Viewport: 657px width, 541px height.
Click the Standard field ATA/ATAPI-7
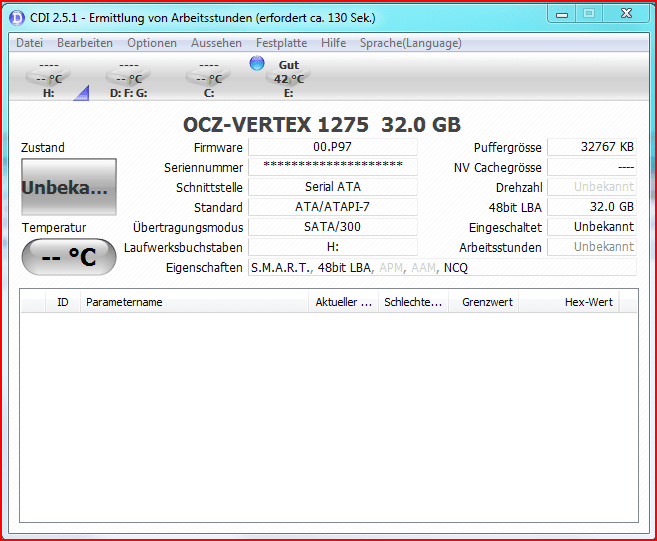(x=333, y=207)
